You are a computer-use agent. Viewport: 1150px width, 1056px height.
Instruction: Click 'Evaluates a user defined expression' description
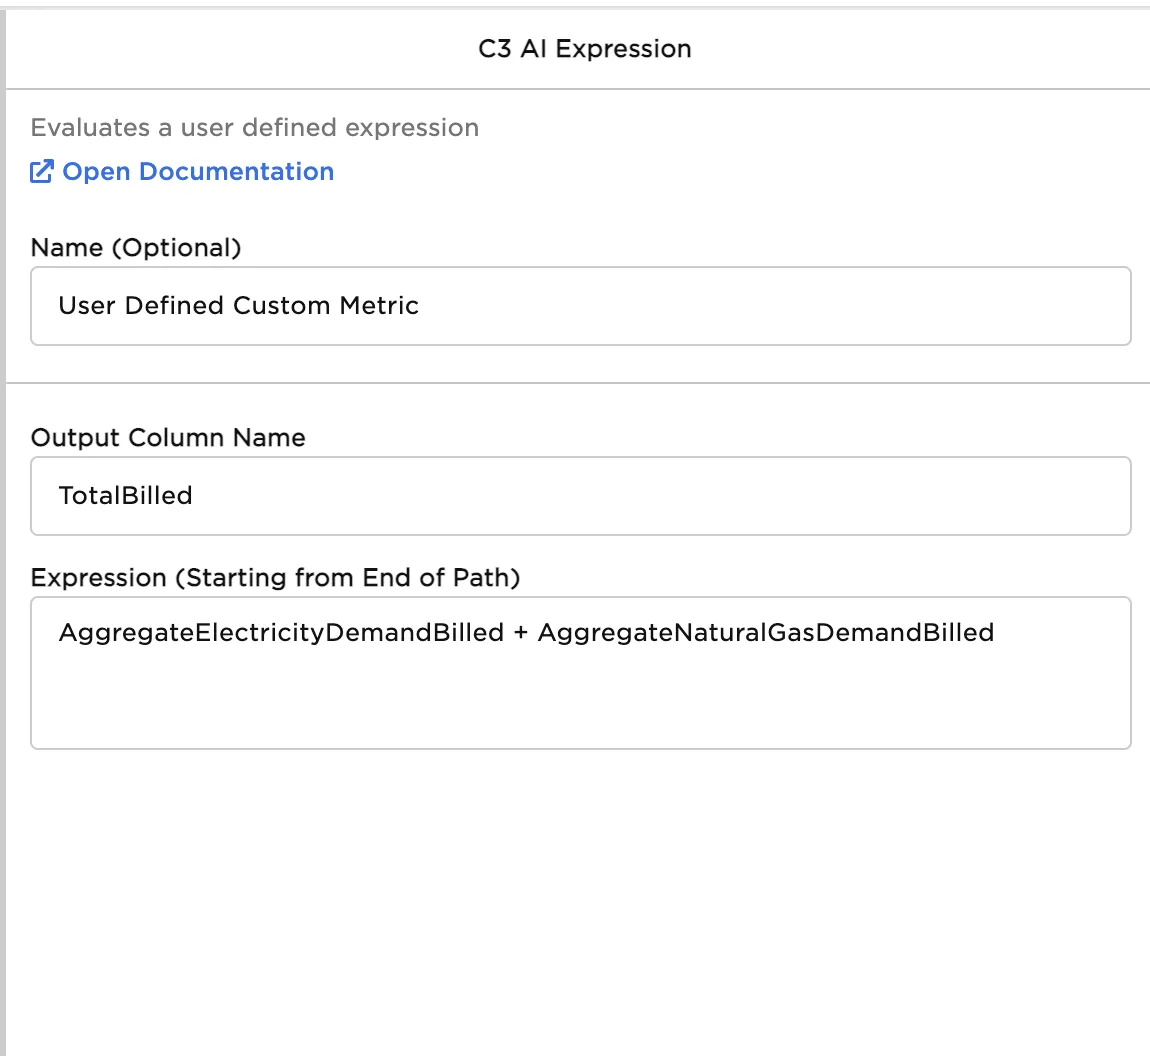pyautogui.click(x=254, y=128)
